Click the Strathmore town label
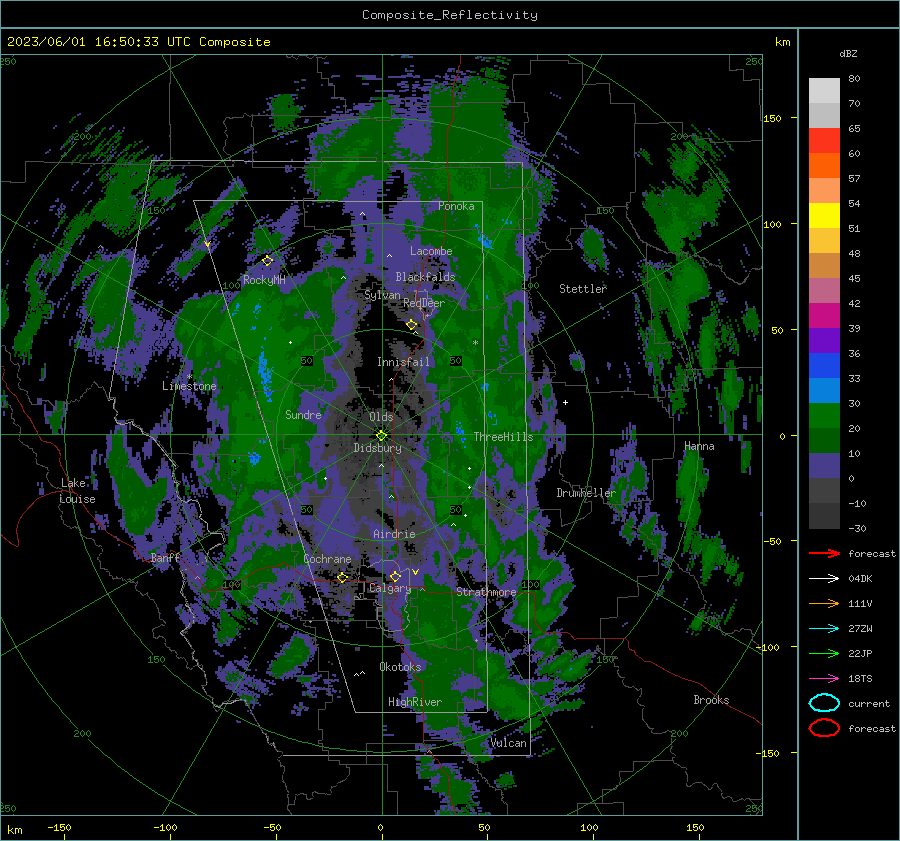 pyautogui.click(x=486, y=592)
